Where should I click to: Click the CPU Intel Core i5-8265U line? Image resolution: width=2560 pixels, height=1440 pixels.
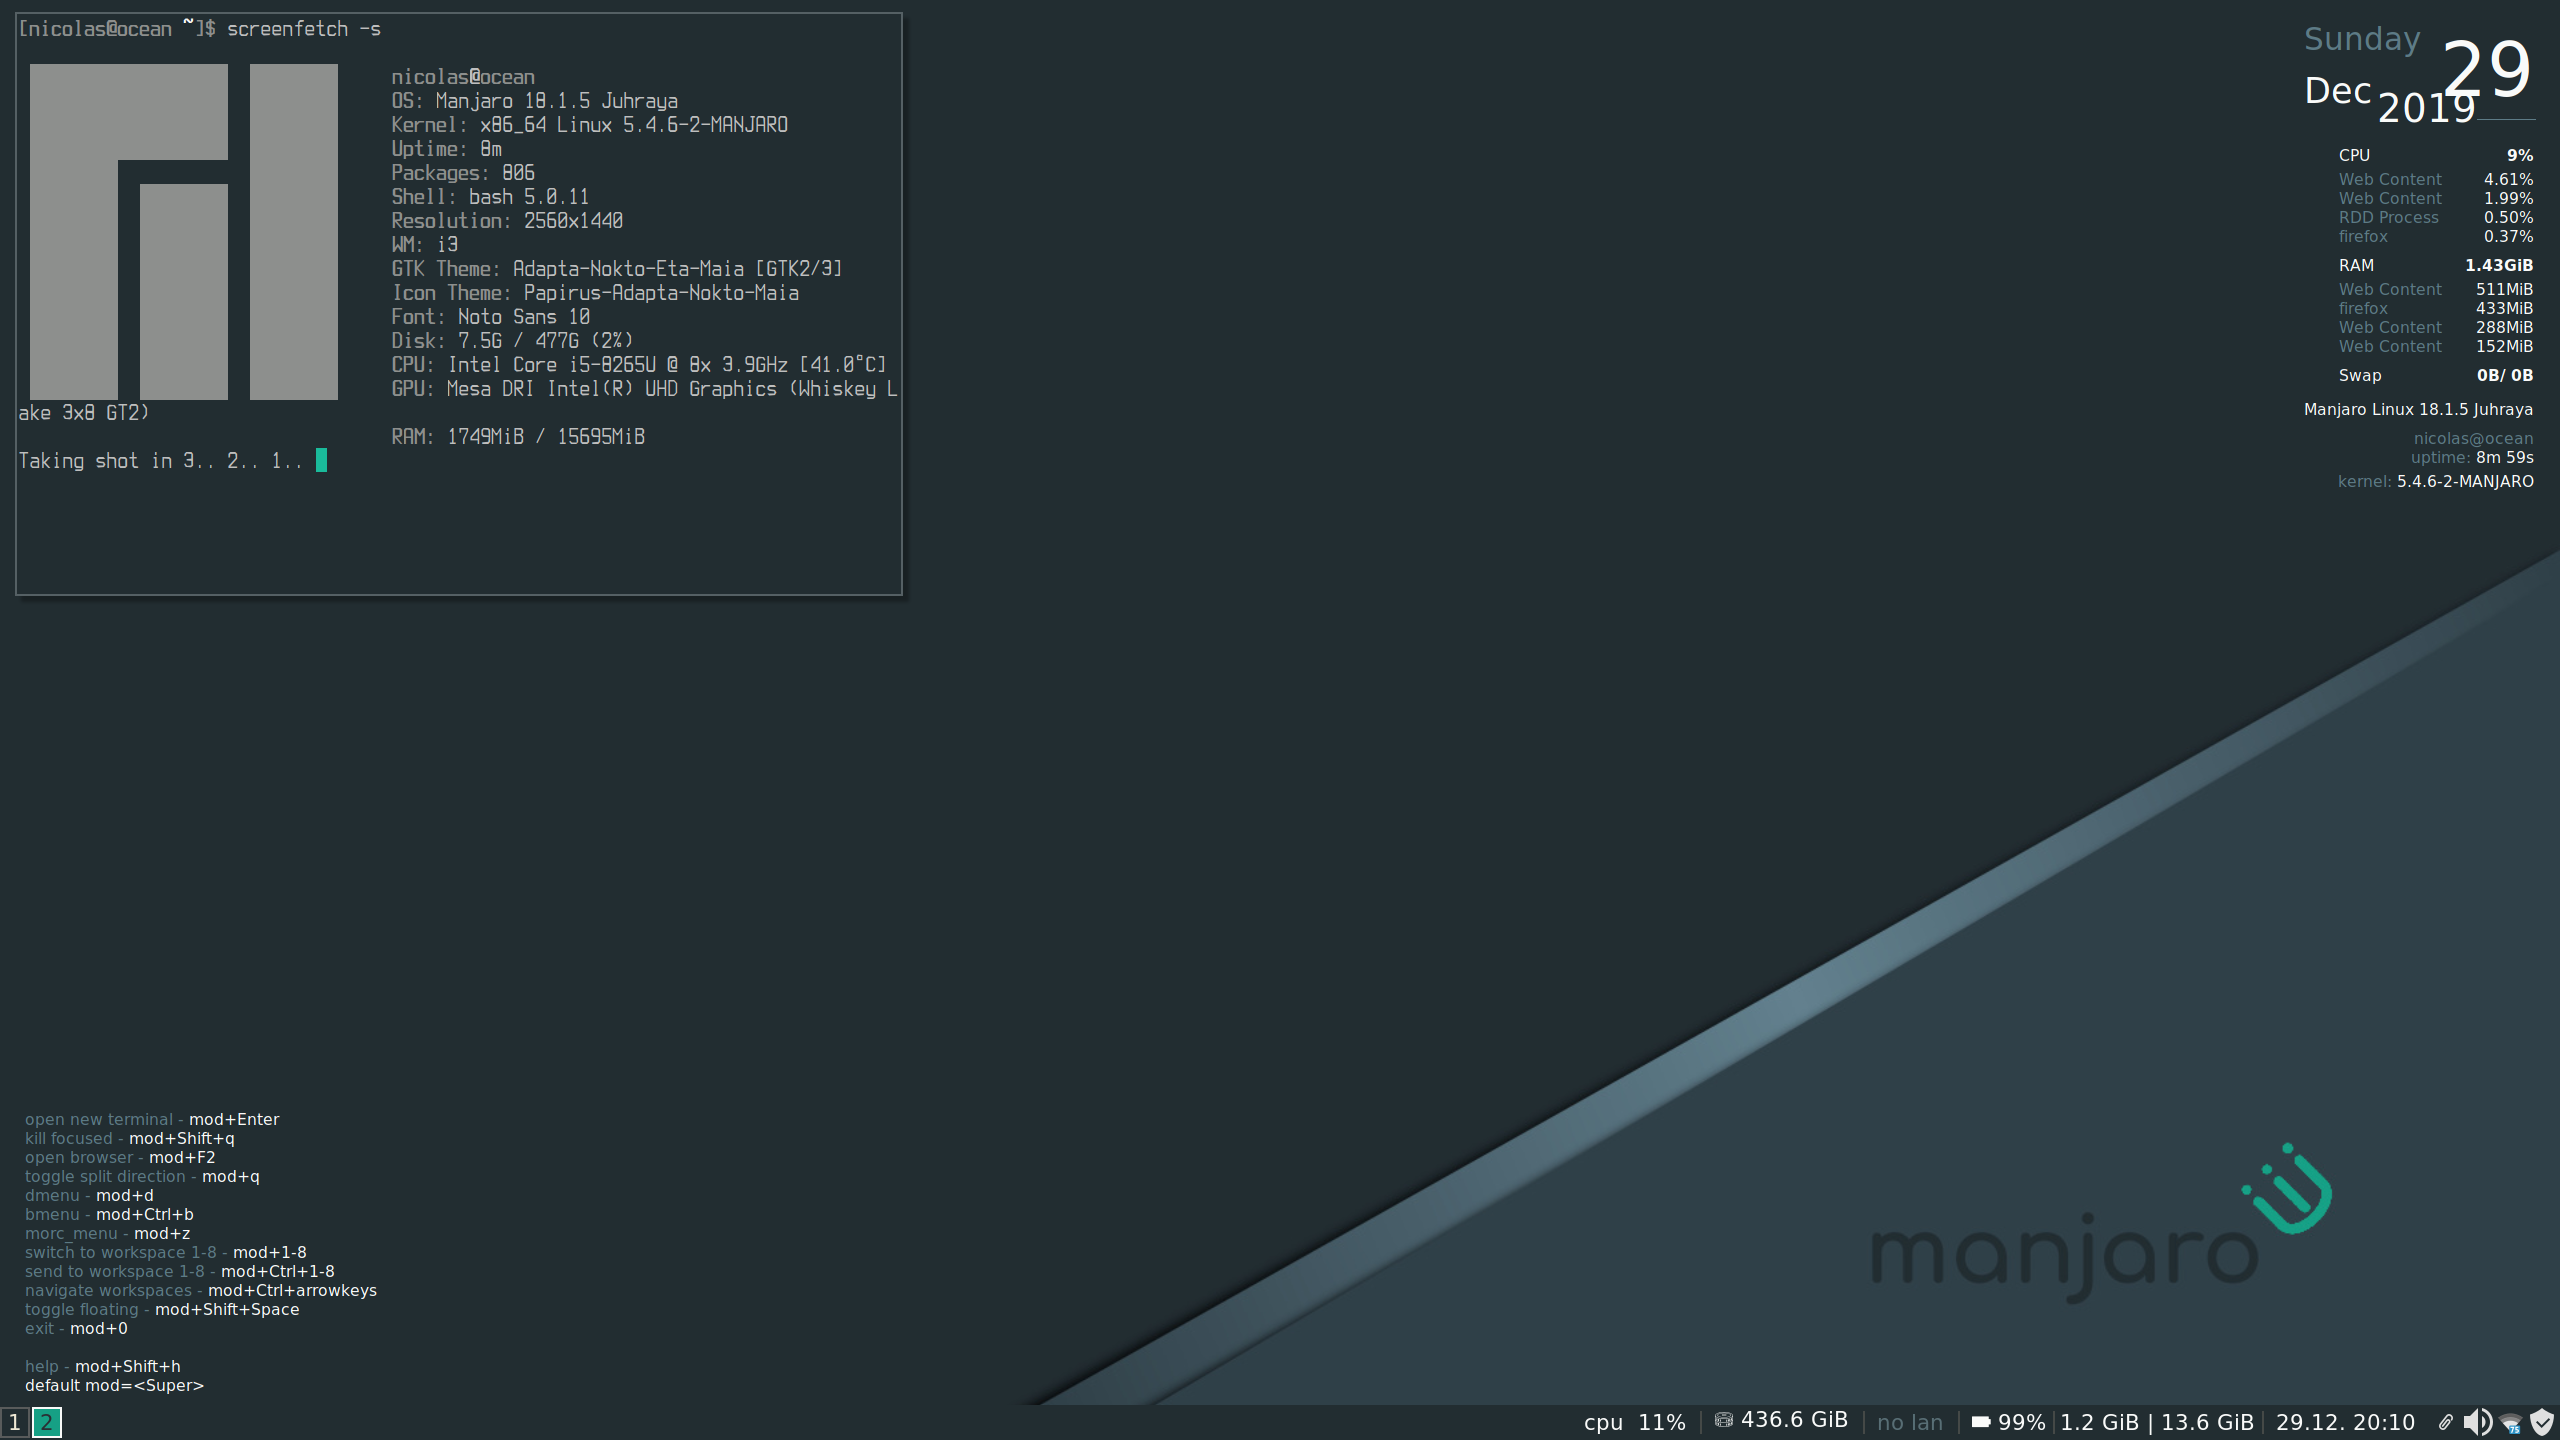(x=639, y=365)
